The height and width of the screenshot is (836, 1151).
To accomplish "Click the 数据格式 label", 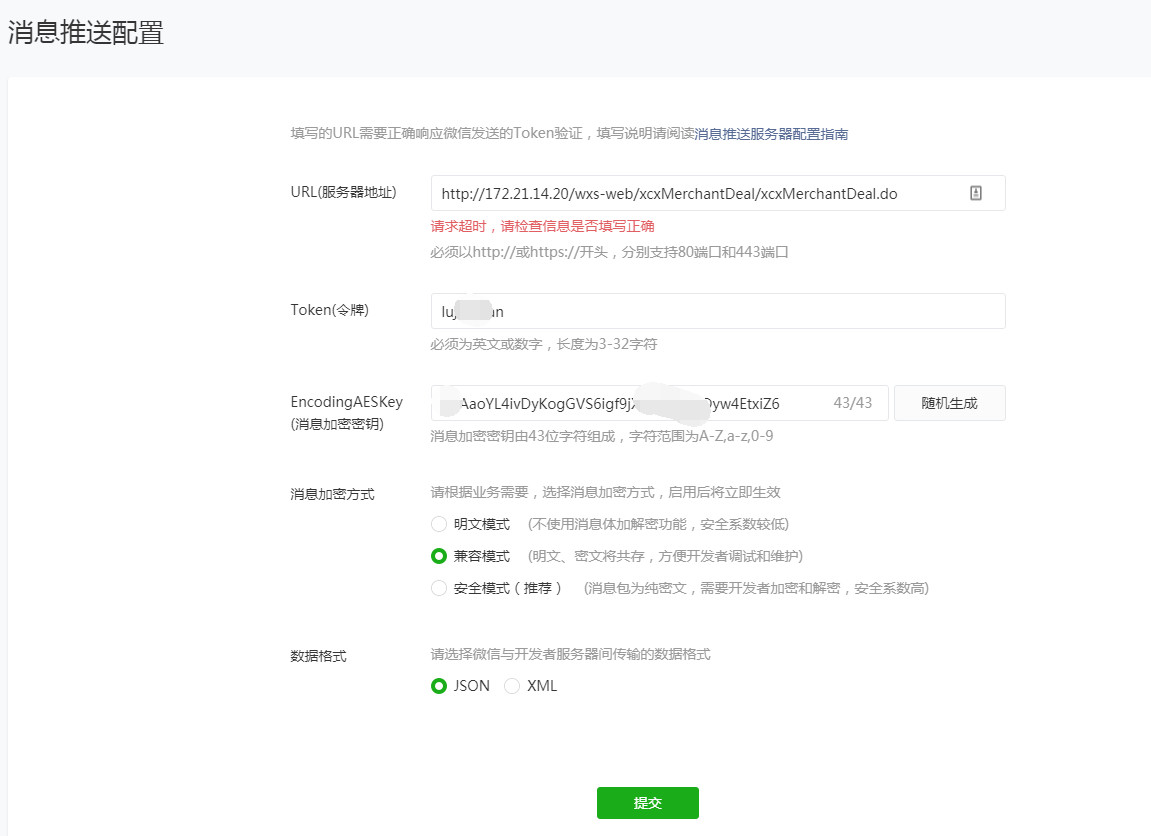I will point(319,656).
